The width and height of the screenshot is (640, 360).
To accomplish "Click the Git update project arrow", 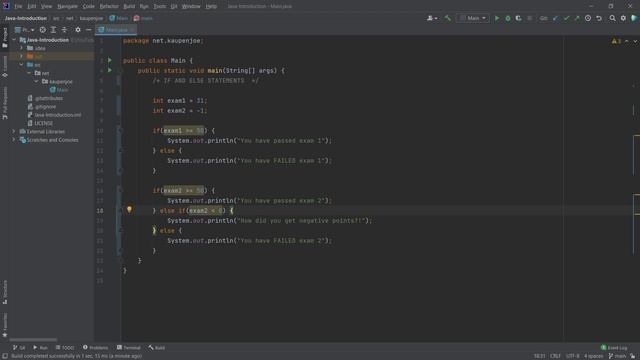I will click(x=556, y=18).
